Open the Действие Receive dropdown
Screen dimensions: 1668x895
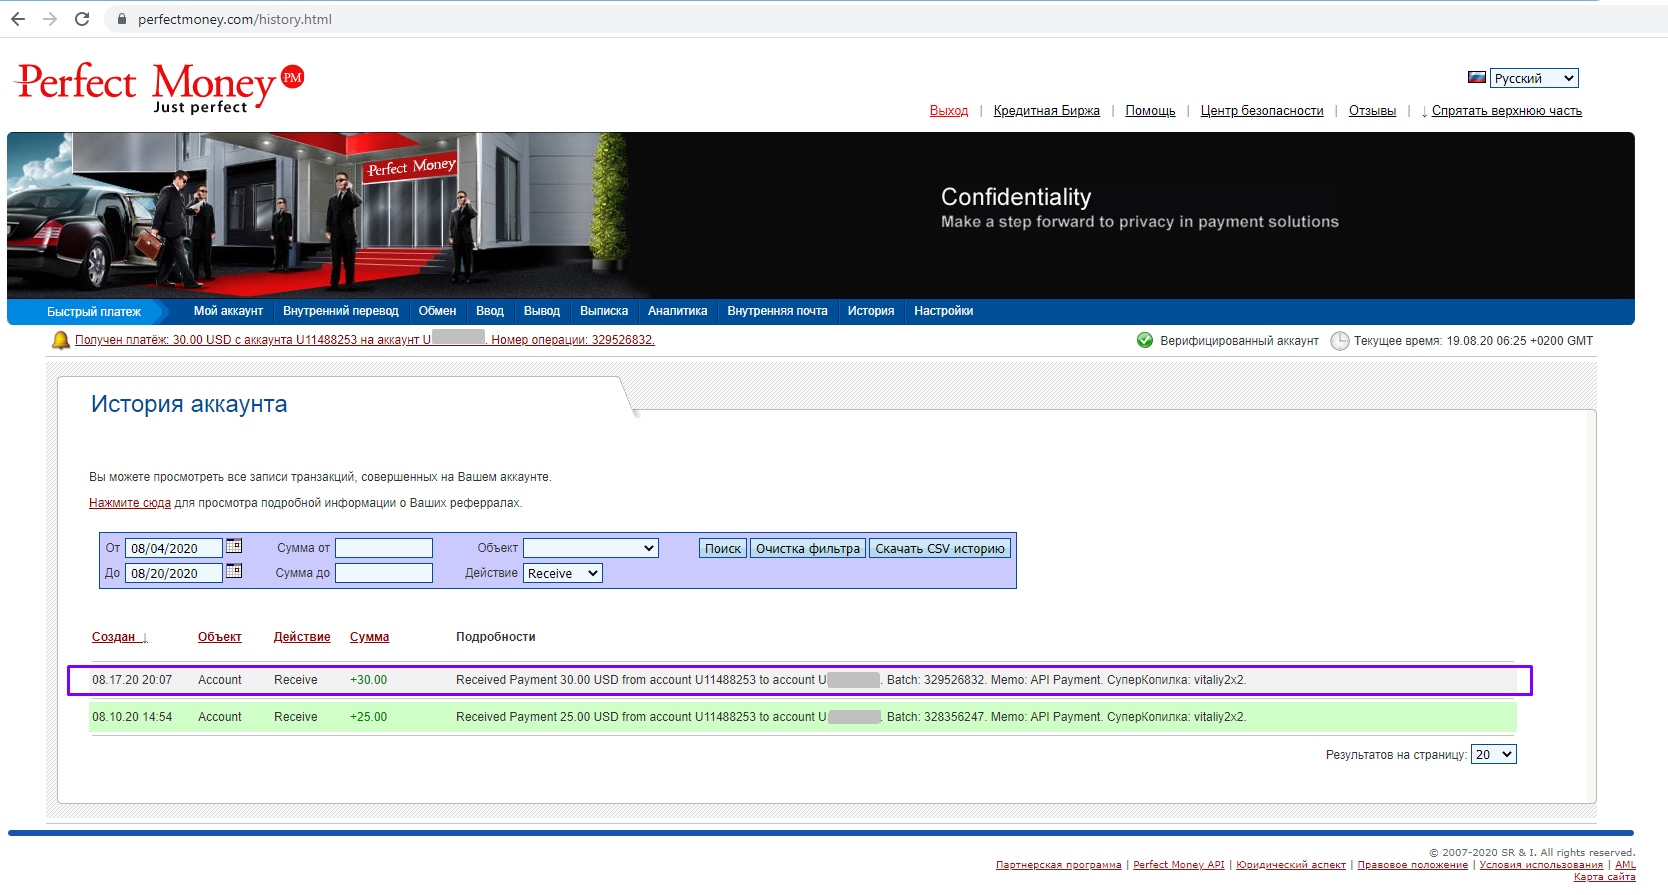click(563, 573)
